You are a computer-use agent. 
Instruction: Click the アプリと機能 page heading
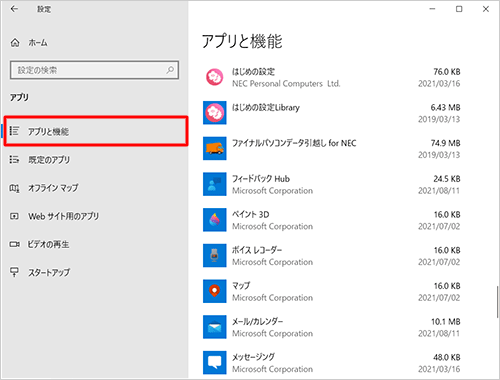pos(242,42)
